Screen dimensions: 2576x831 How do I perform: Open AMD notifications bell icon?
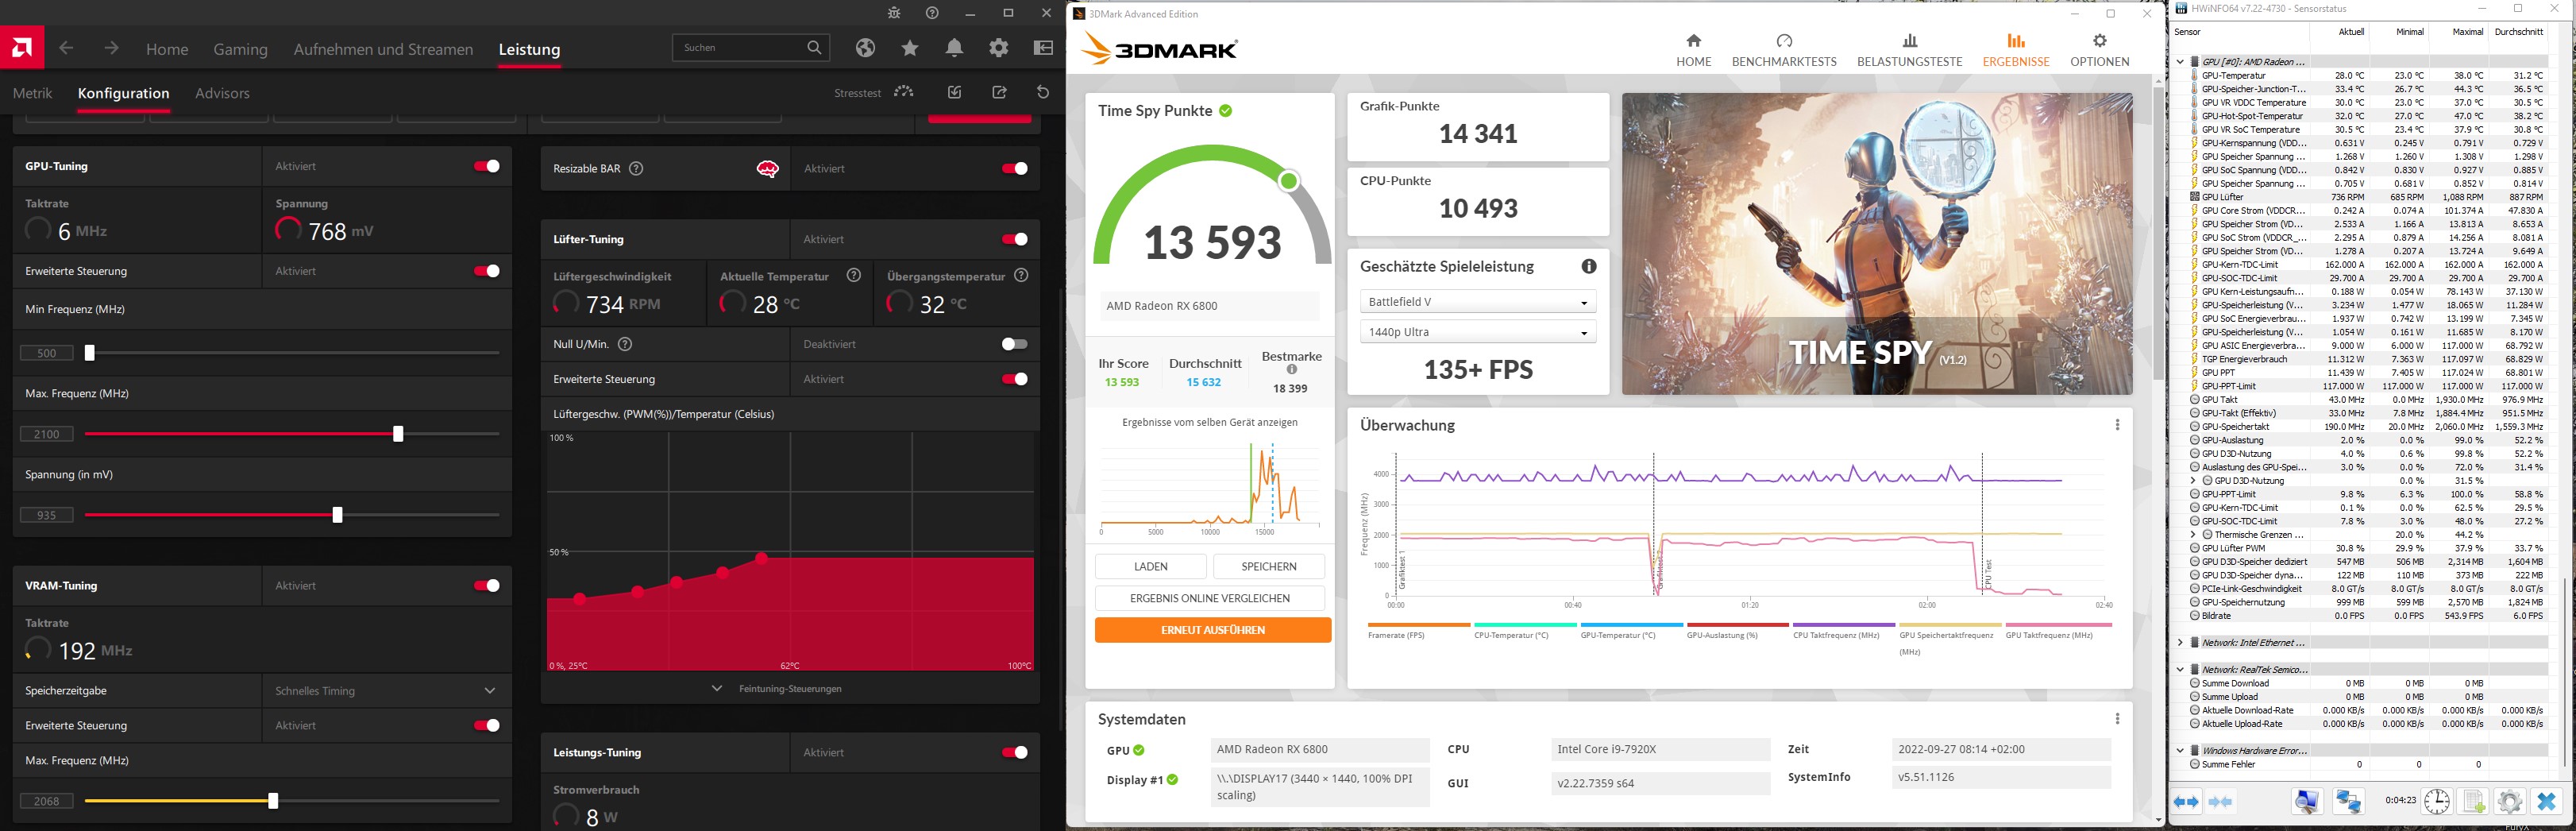(954, 48)
